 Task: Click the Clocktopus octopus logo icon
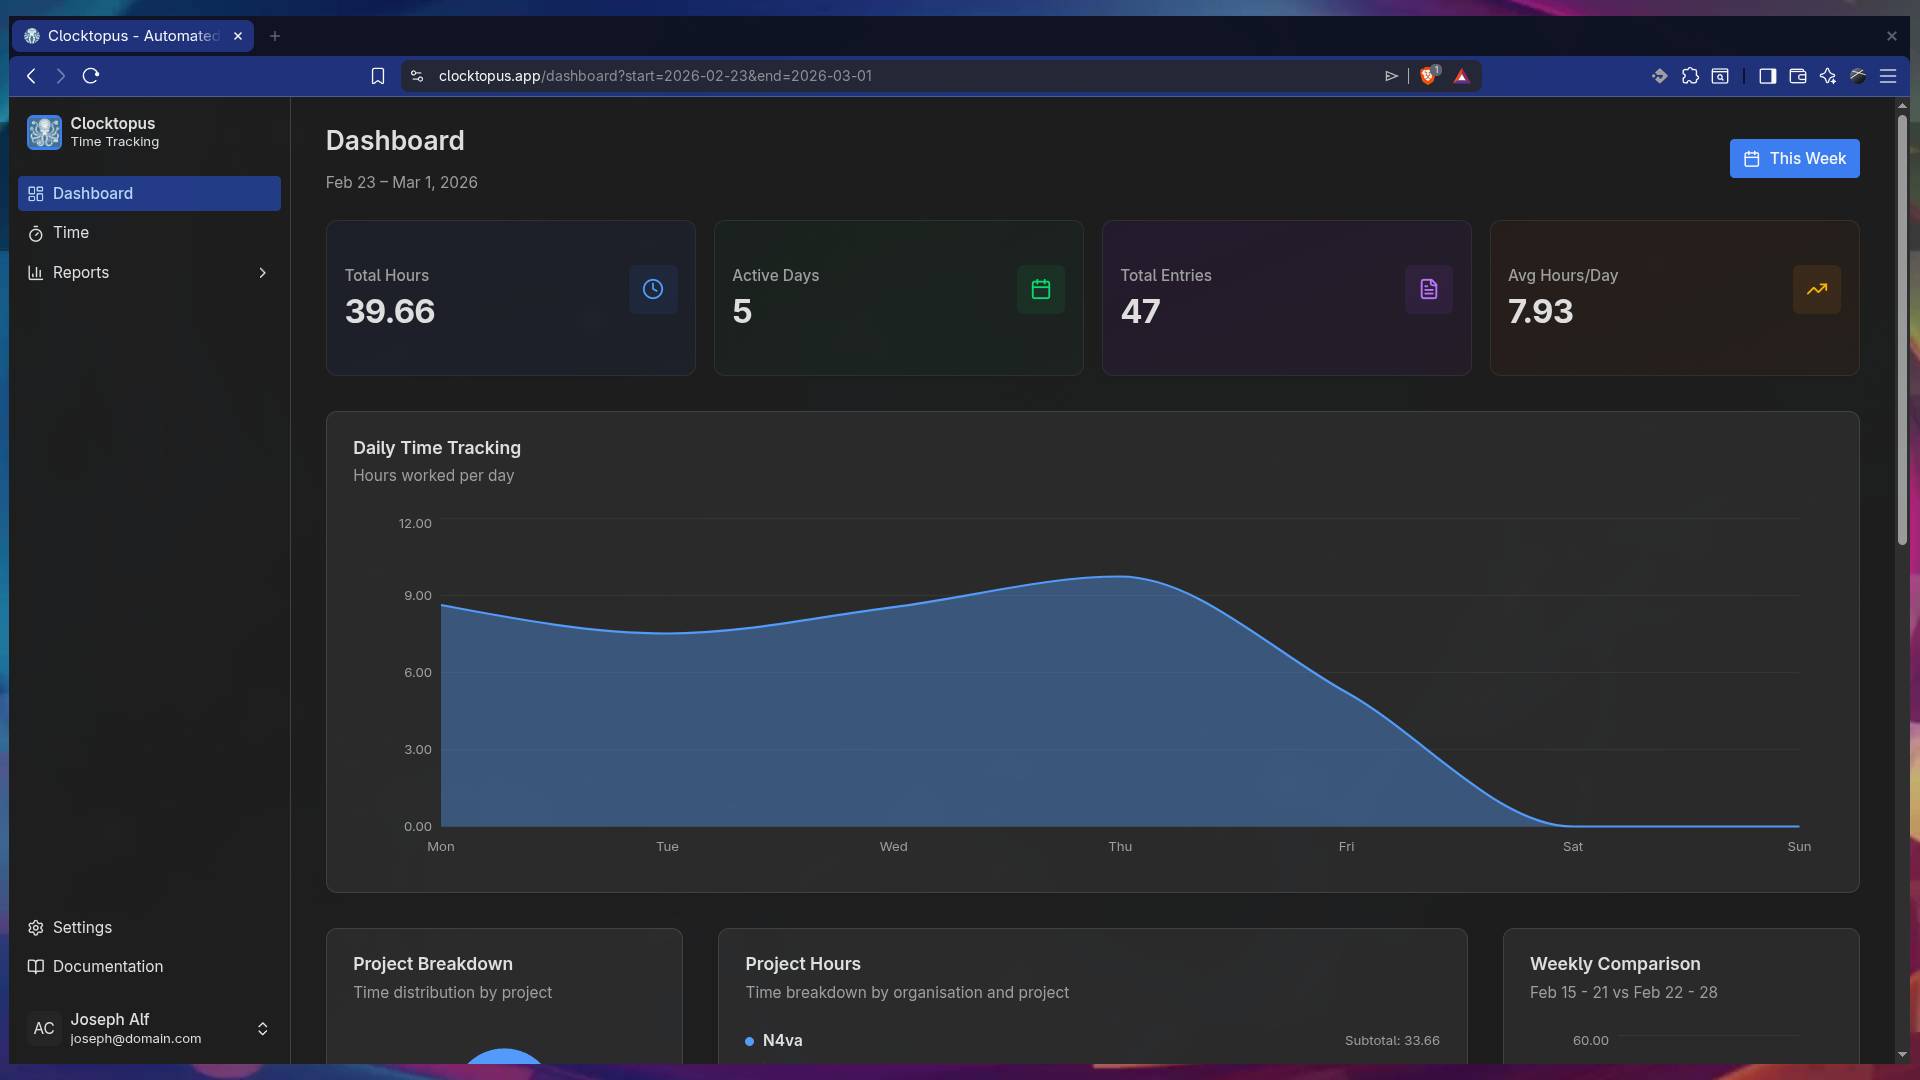click(44, 132)
